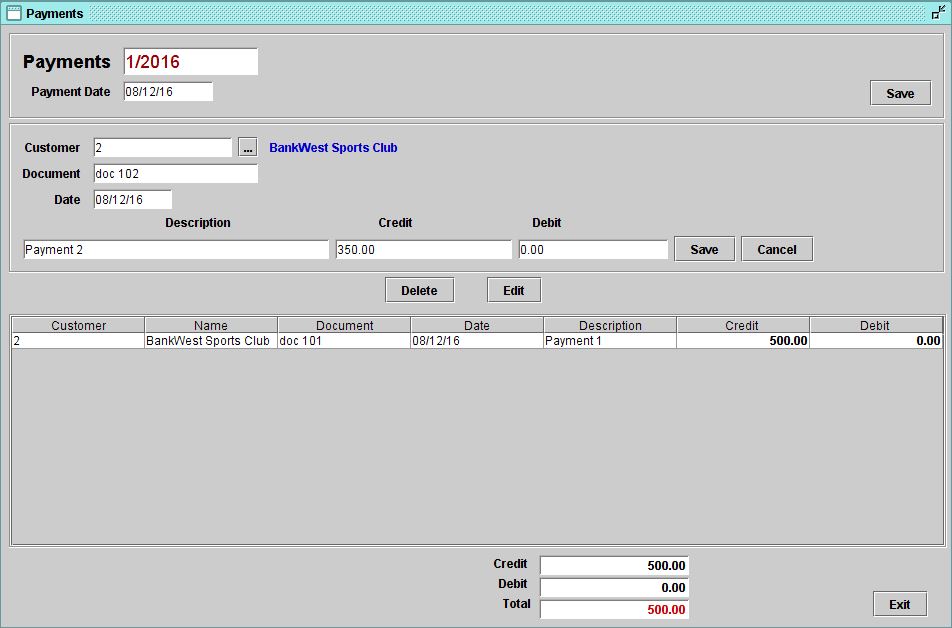
Task: Click the Description field with Payment 2
Action: tap(176, 249)
